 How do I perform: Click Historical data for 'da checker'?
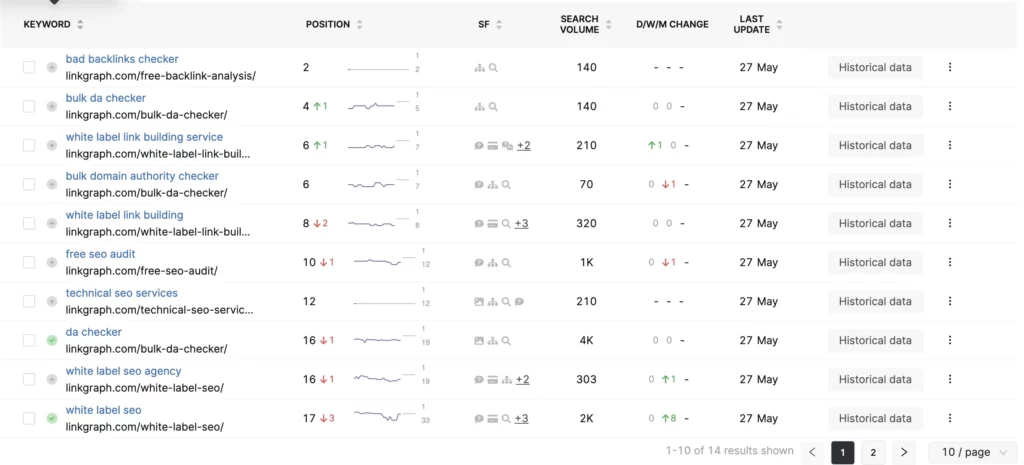(875, 340)
